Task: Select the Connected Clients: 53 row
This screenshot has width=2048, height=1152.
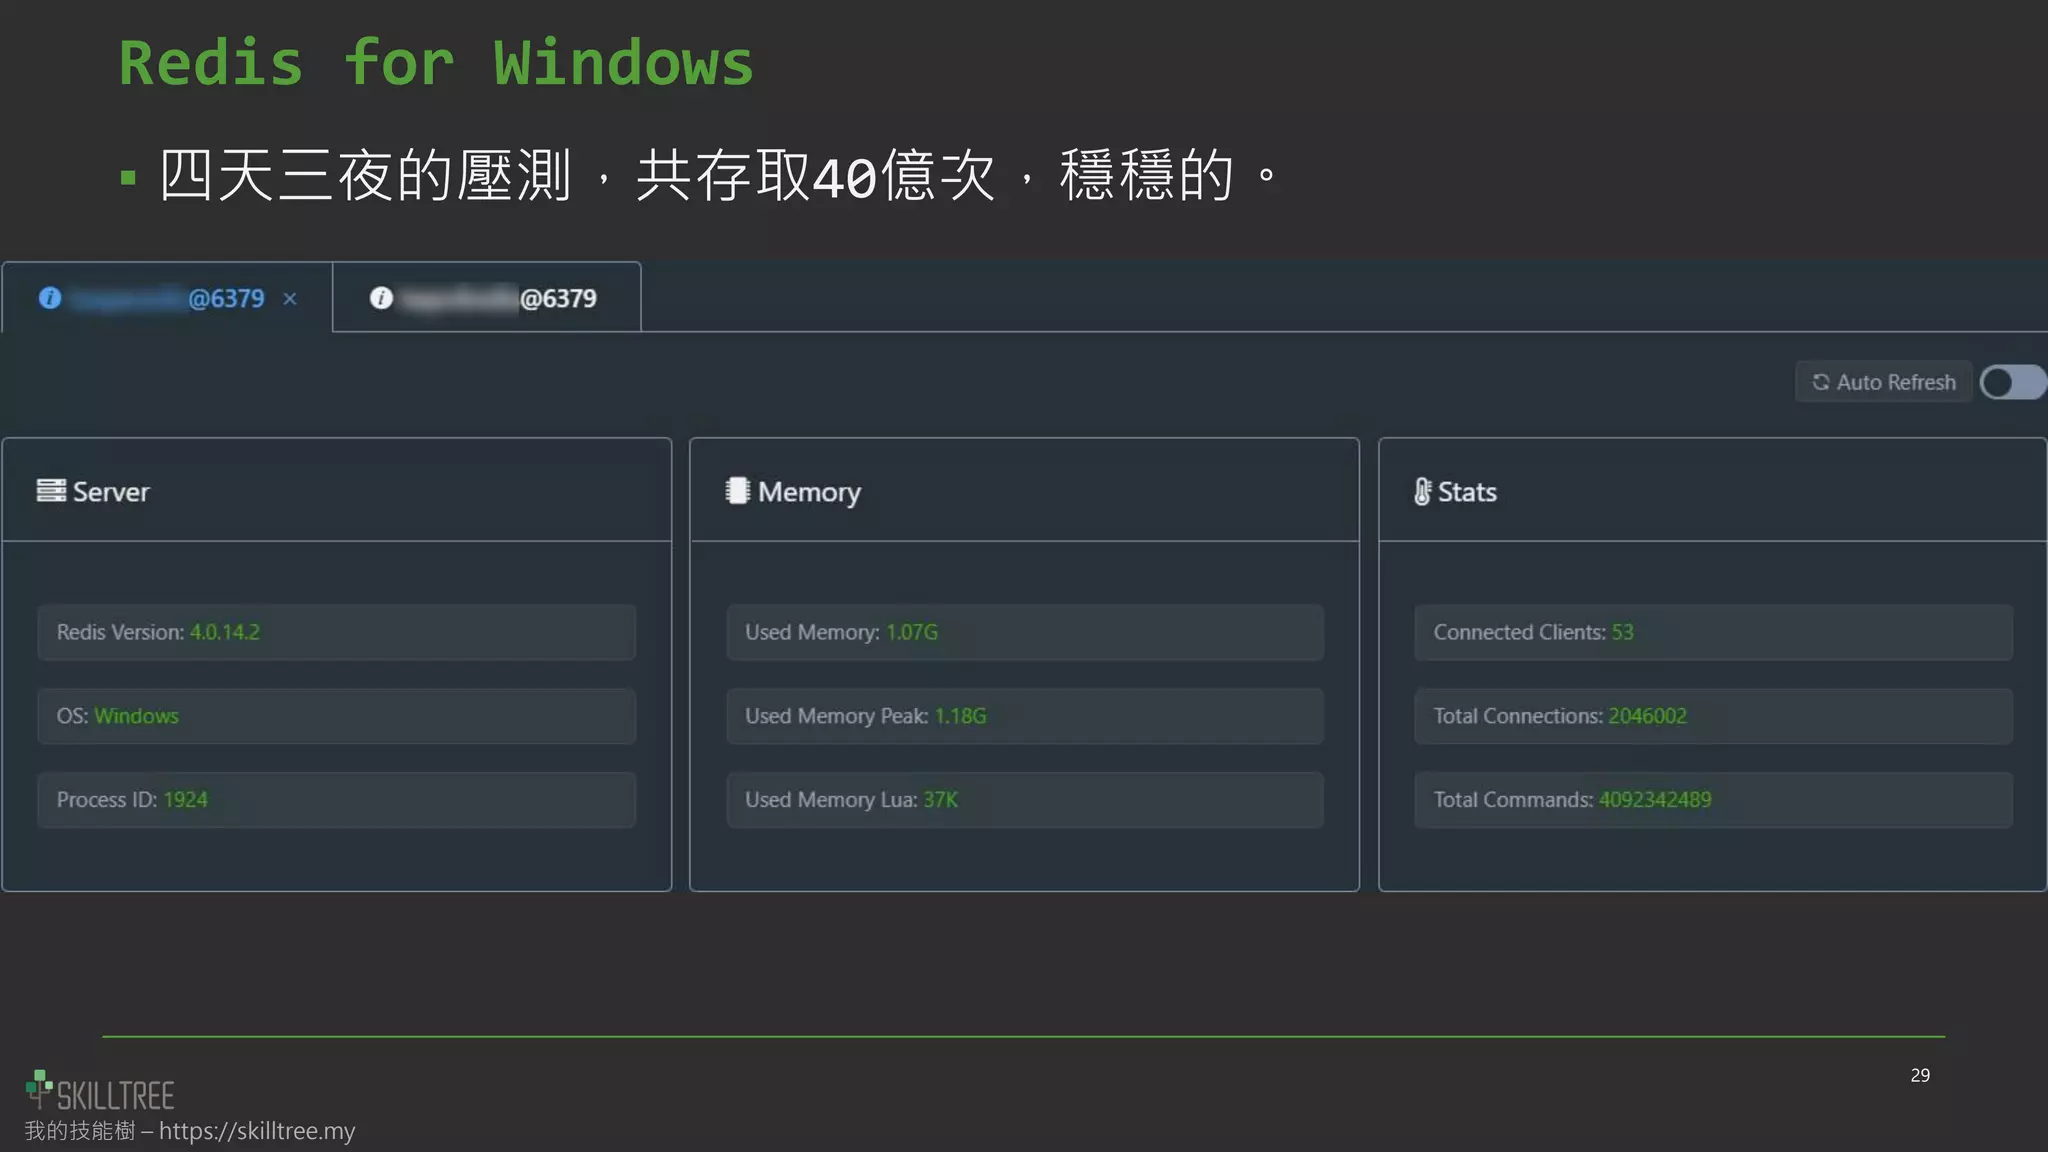Action: tap(1713, 632)
